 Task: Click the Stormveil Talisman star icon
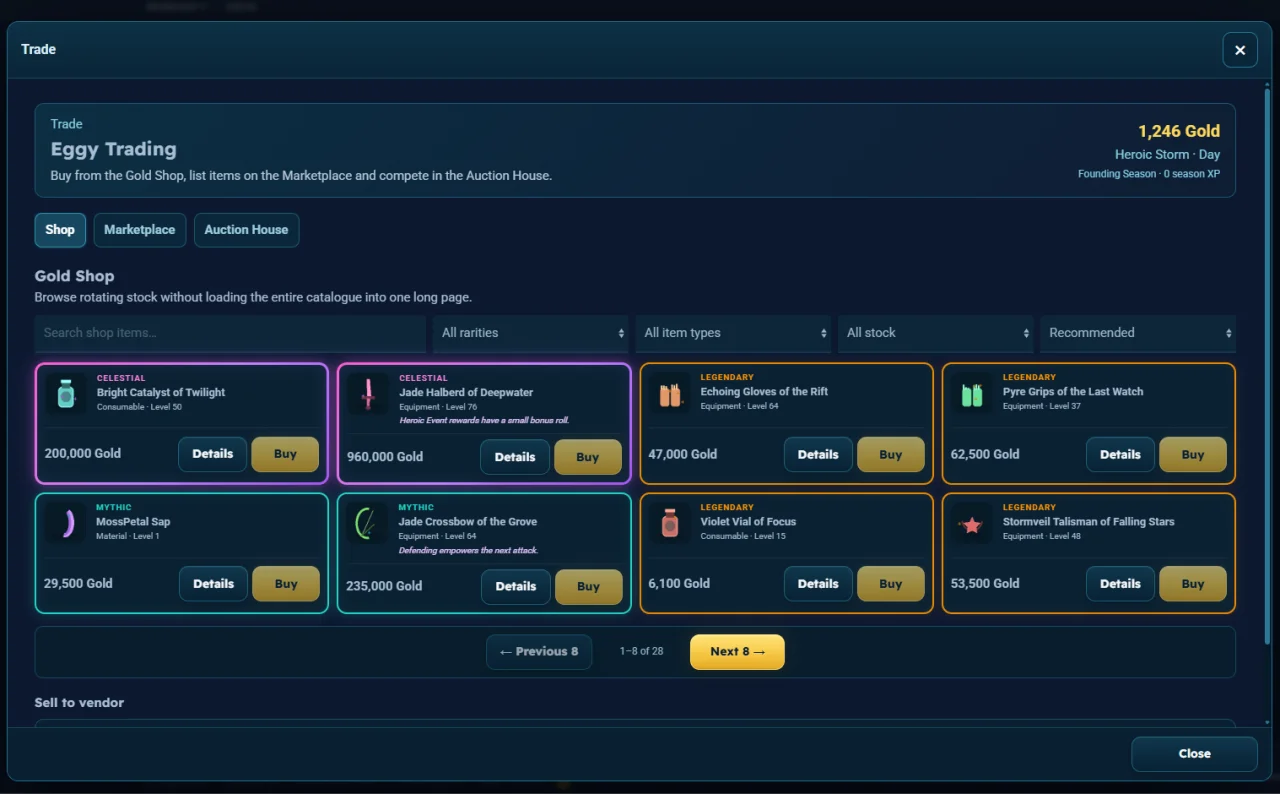pos(972,523)
